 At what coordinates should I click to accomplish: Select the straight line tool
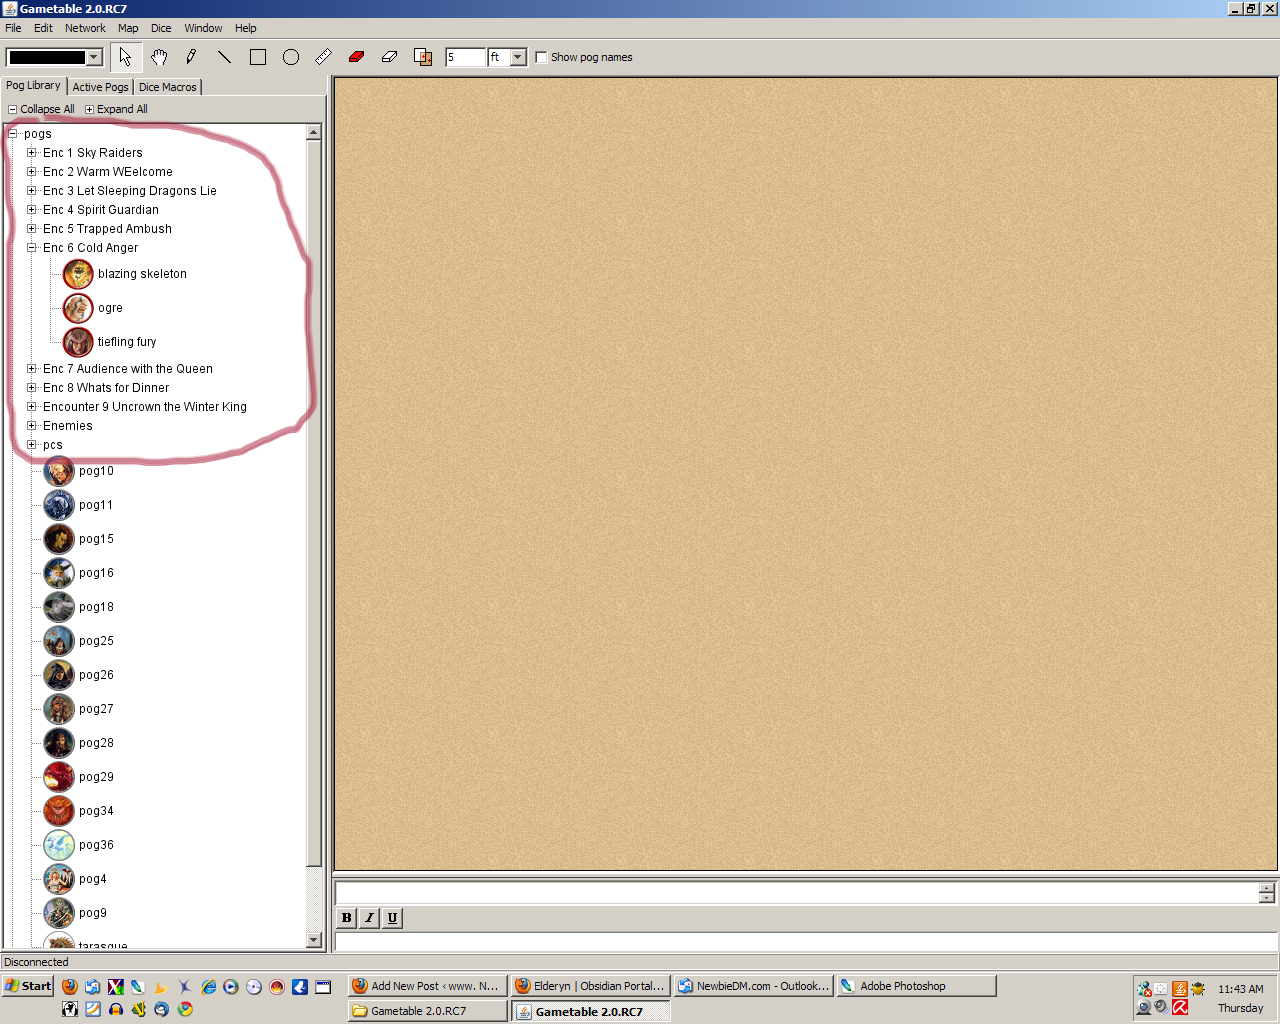pos(224,57)
